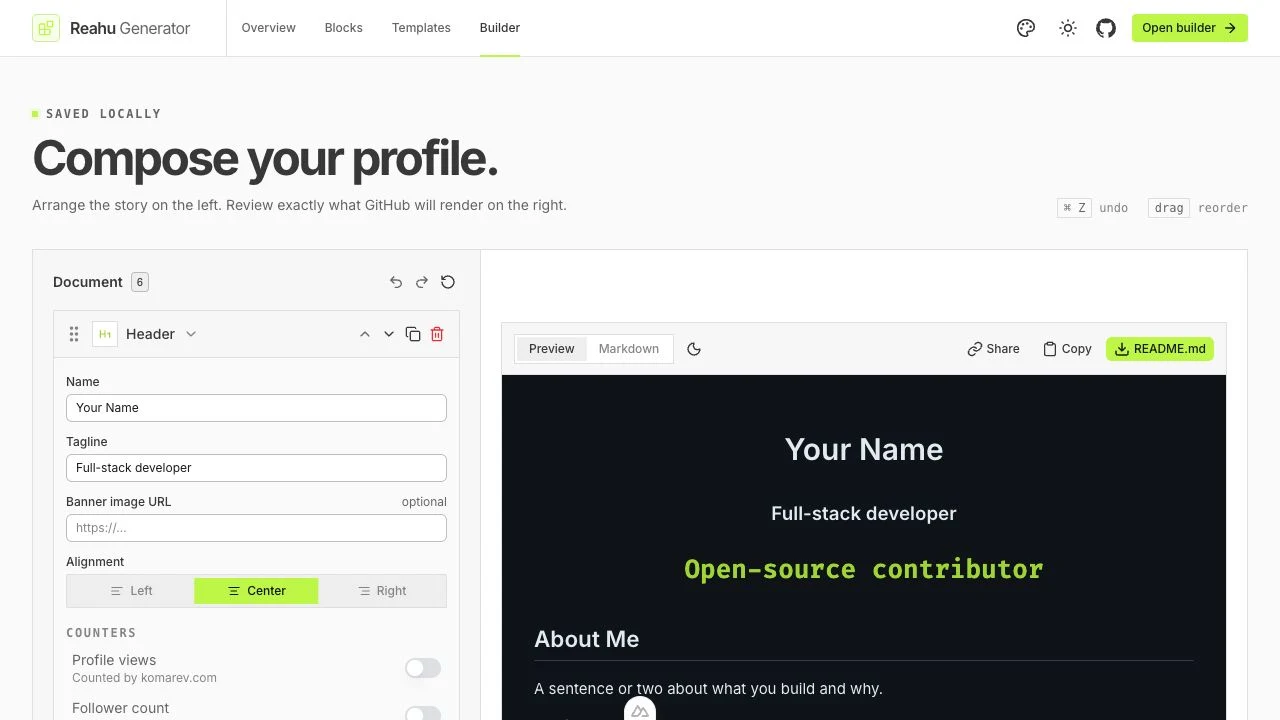Toggle the light mode sun icon
The height and width of the screenshot is (720, 1280).
coord(1068,28)
